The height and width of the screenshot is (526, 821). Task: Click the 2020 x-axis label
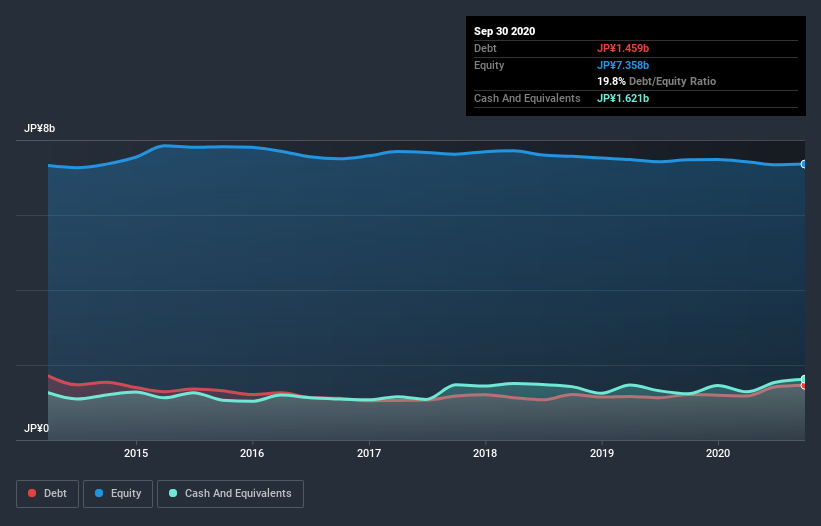[718, 453]
